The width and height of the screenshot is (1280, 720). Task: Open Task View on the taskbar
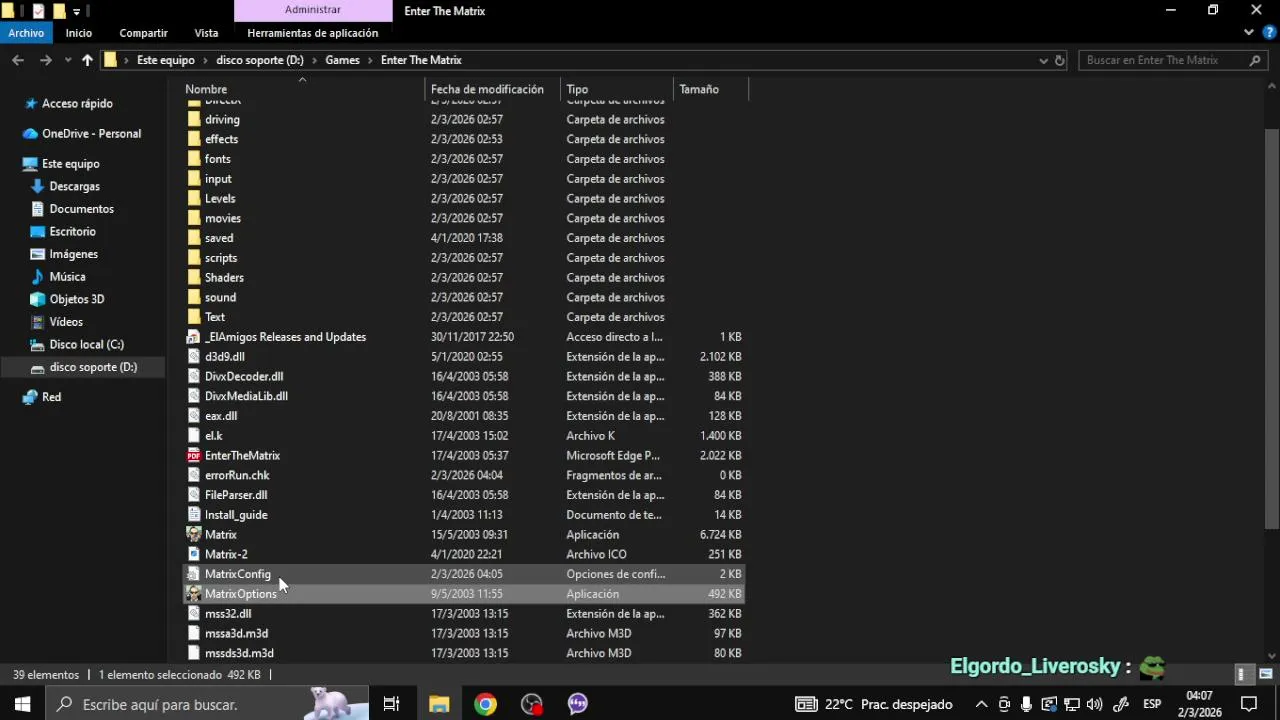coord(391,704)
